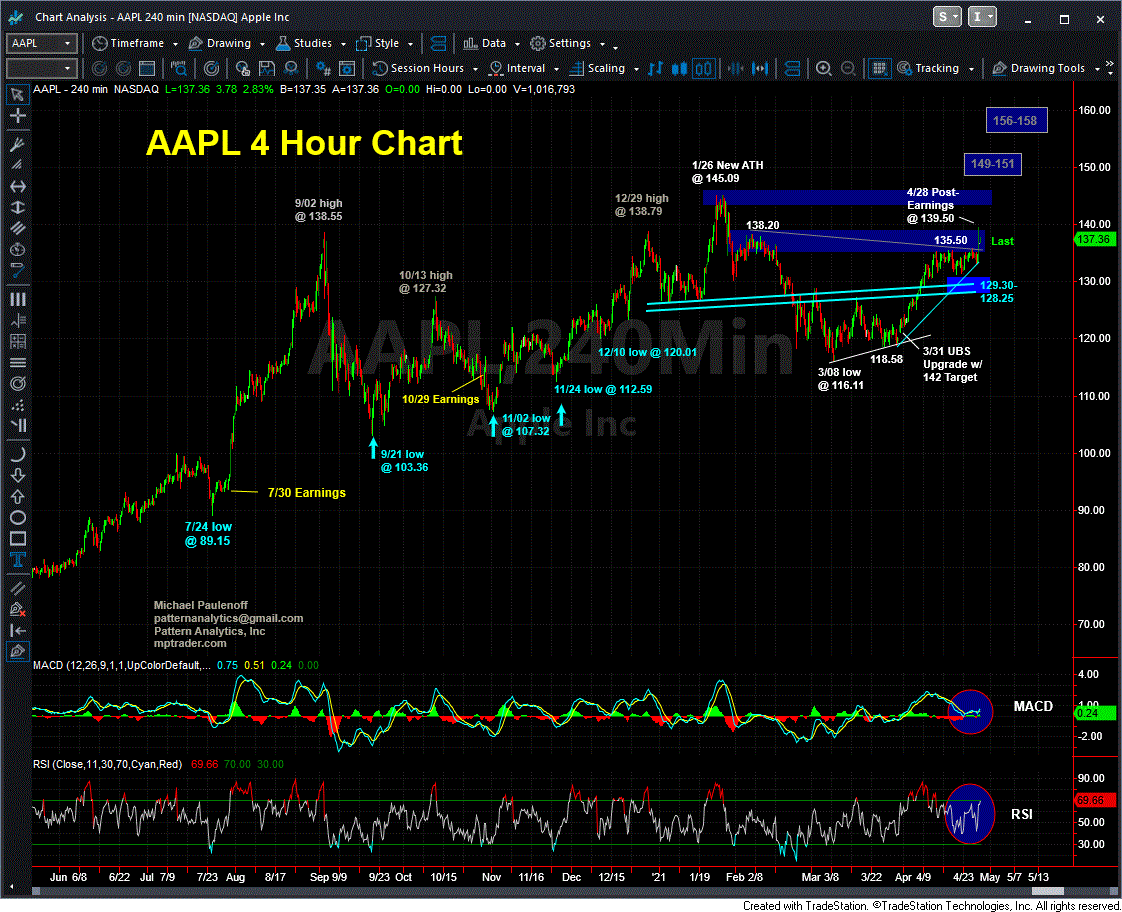Click the calendar icon in second toolbar row
This screenshot has height=912, width=1122.
click(147, 69)
